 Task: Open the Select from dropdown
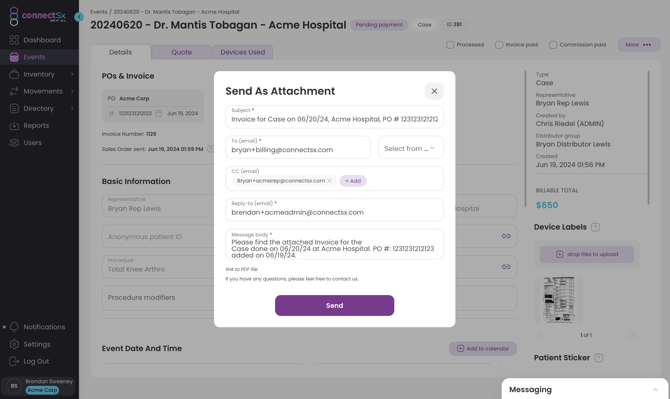[x=411, y=147]
